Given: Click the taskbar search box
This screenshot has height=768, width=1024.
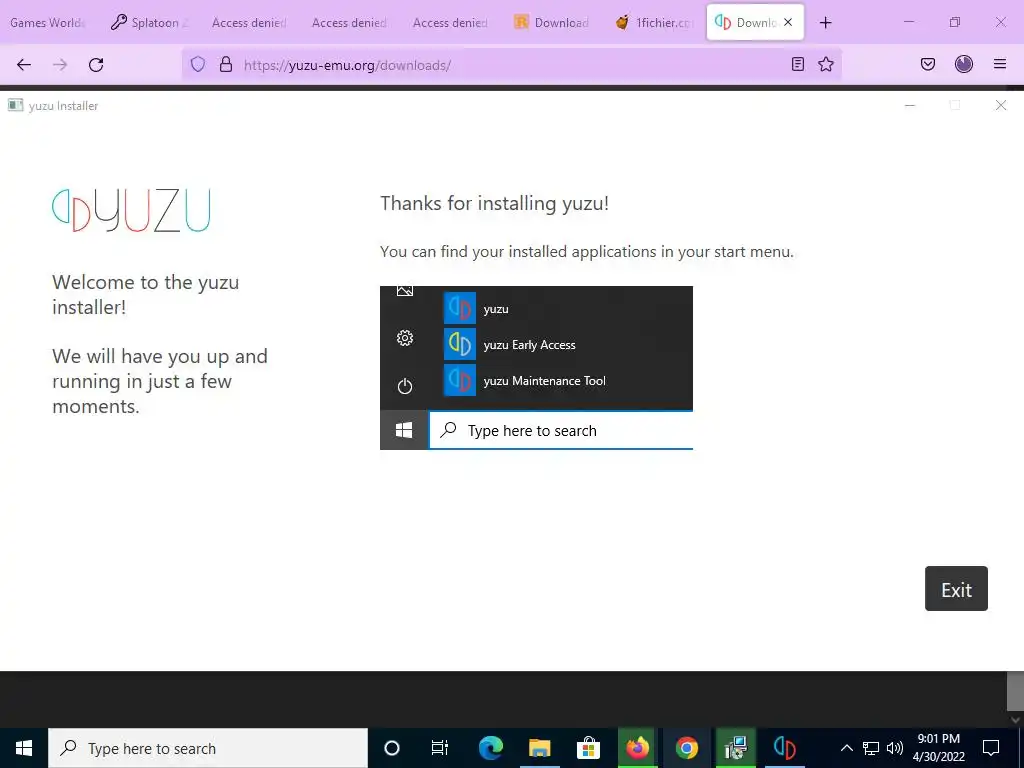Looking at the screenshot, I should tap(208, 748).
